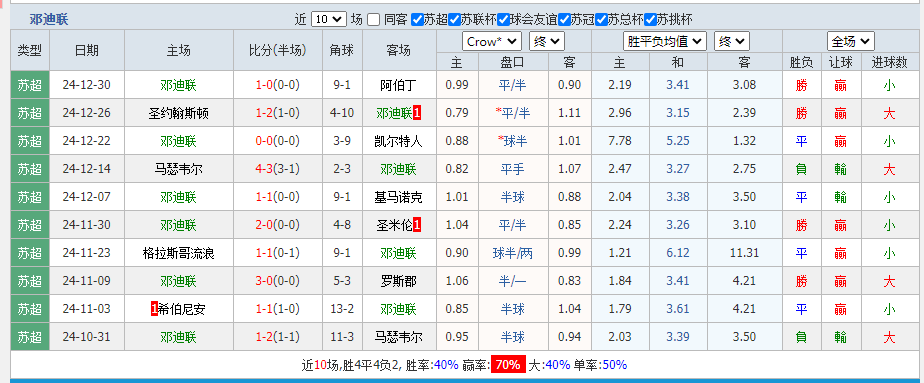Open the 终 dropdown beside 胜平负均值
The height and width of the screenshot is (383, 924).
click(x=732, y=41)
